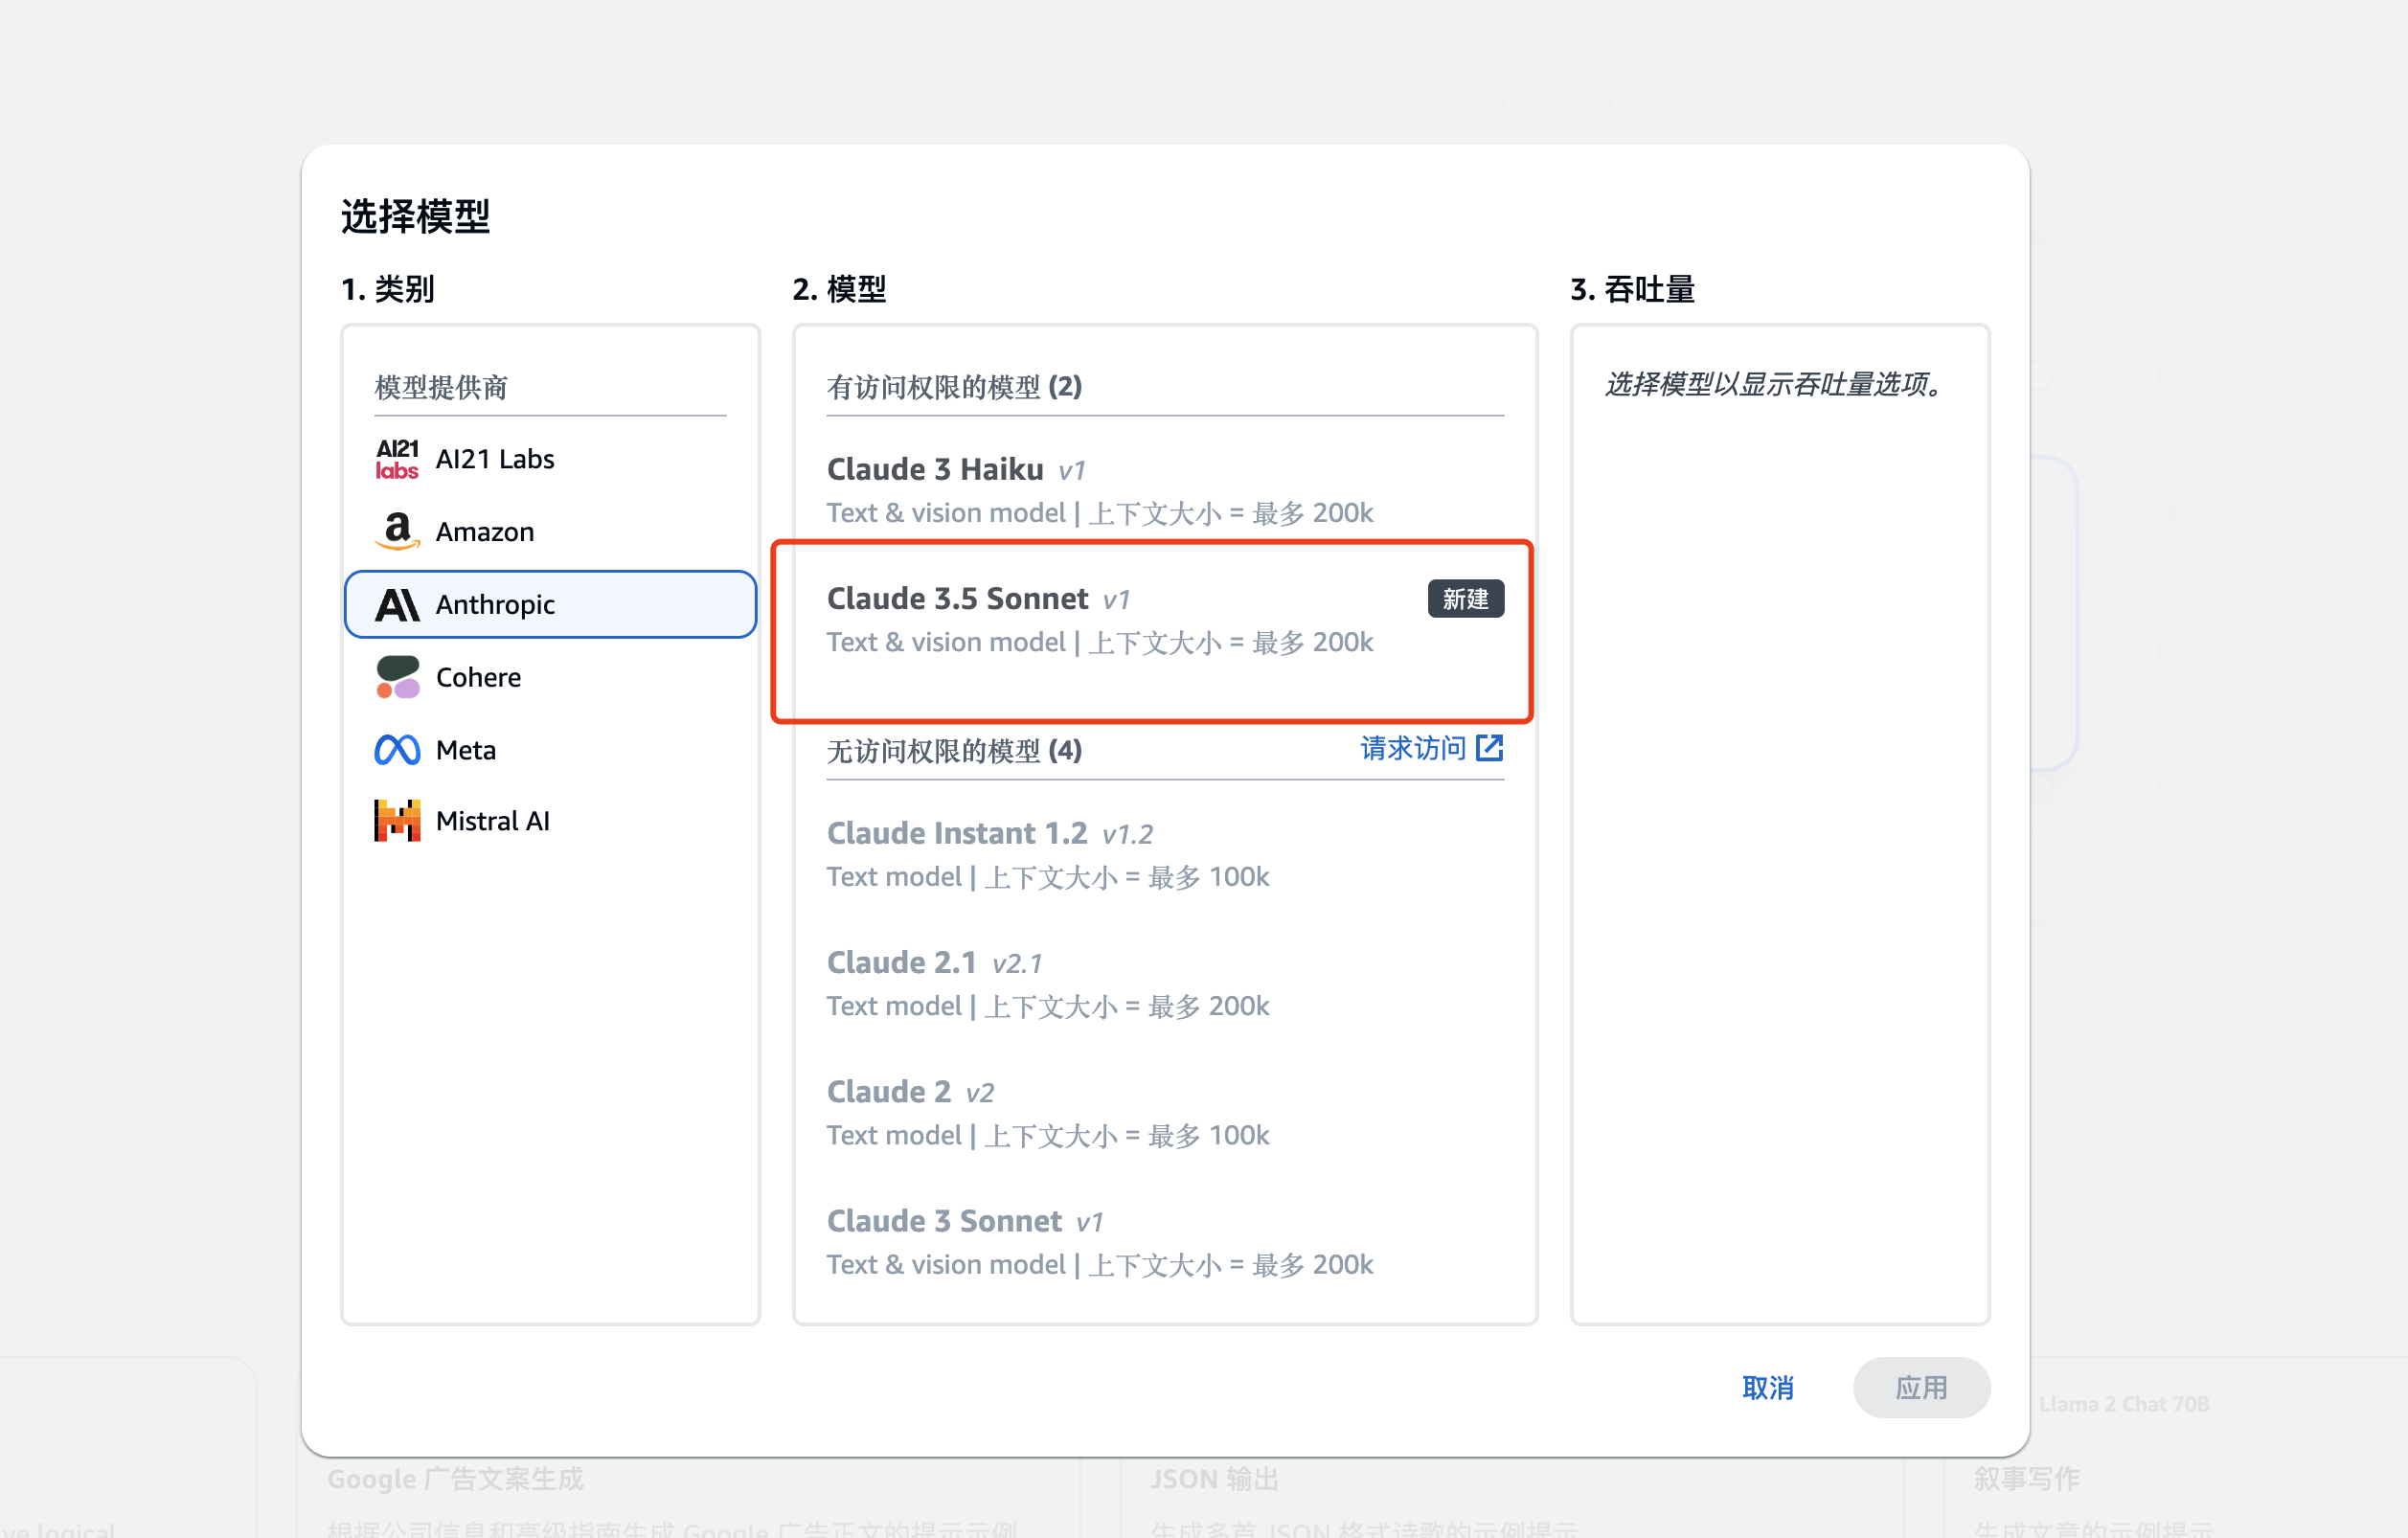The width and height of the screenshot is (2408, 1538).
Task: Select Mistral AI provider
Action: (x=550, y=821)
